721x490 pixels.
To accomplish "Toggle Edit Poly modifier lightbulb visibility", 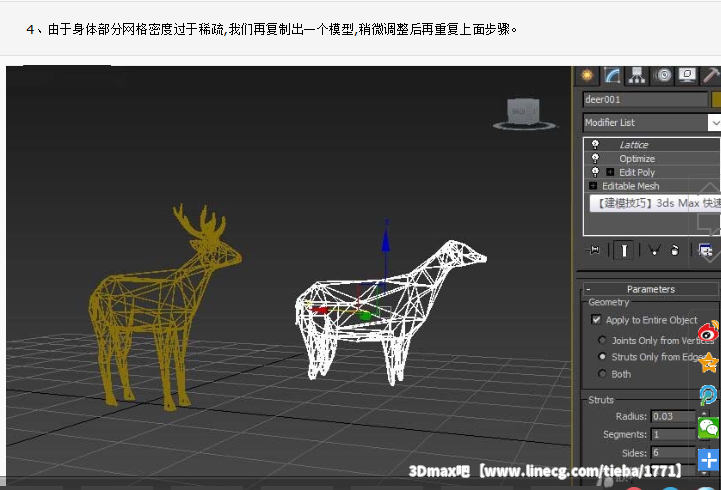I will 595,172.
